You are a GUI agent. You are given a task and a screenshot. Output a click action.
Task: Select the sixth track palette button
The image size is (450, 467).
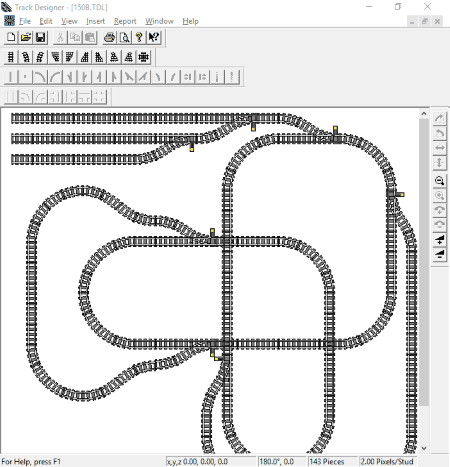click(85, 57)
